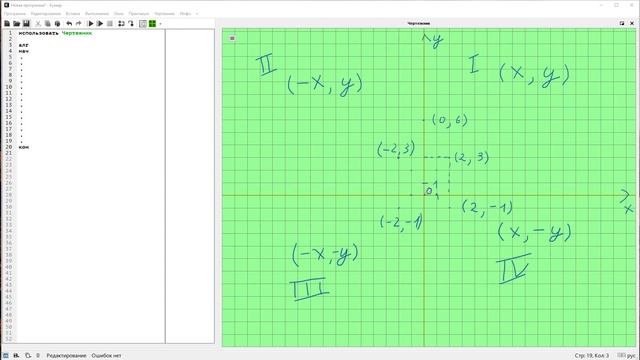640x360 pixels.
Task: Create a new program file
Action: pyautogui.click(x=7, y=24)
